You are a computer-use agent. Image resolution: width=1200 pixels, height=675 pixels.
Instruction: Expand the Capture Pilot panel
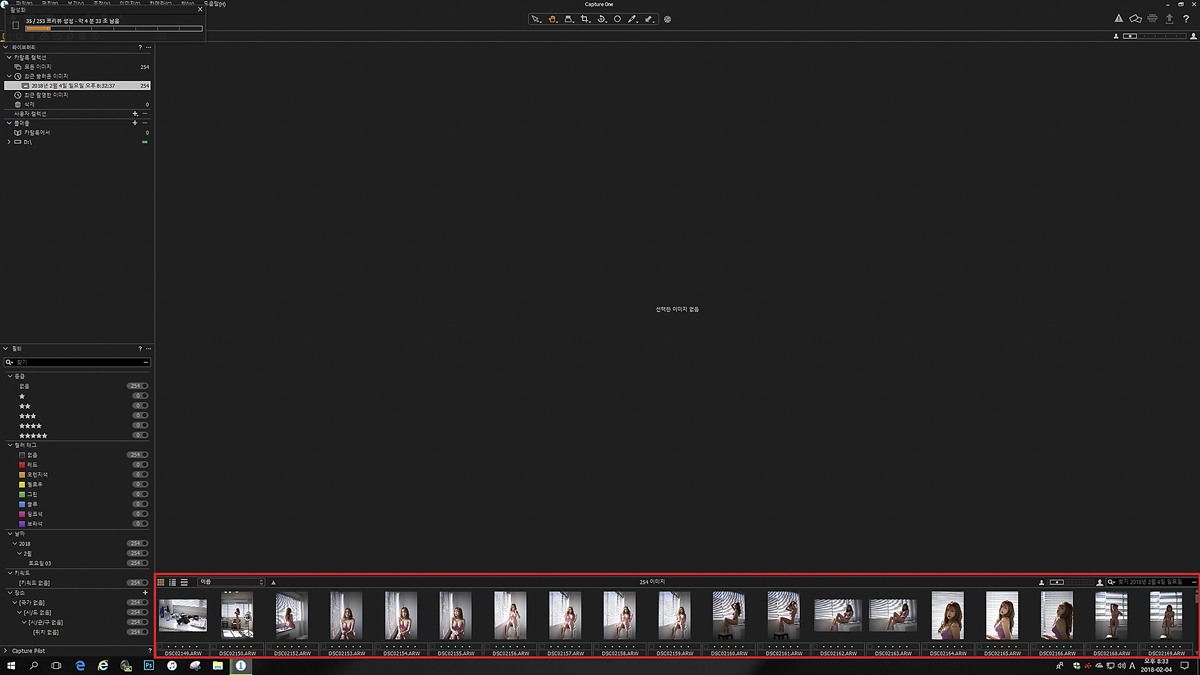coord(5,650)
